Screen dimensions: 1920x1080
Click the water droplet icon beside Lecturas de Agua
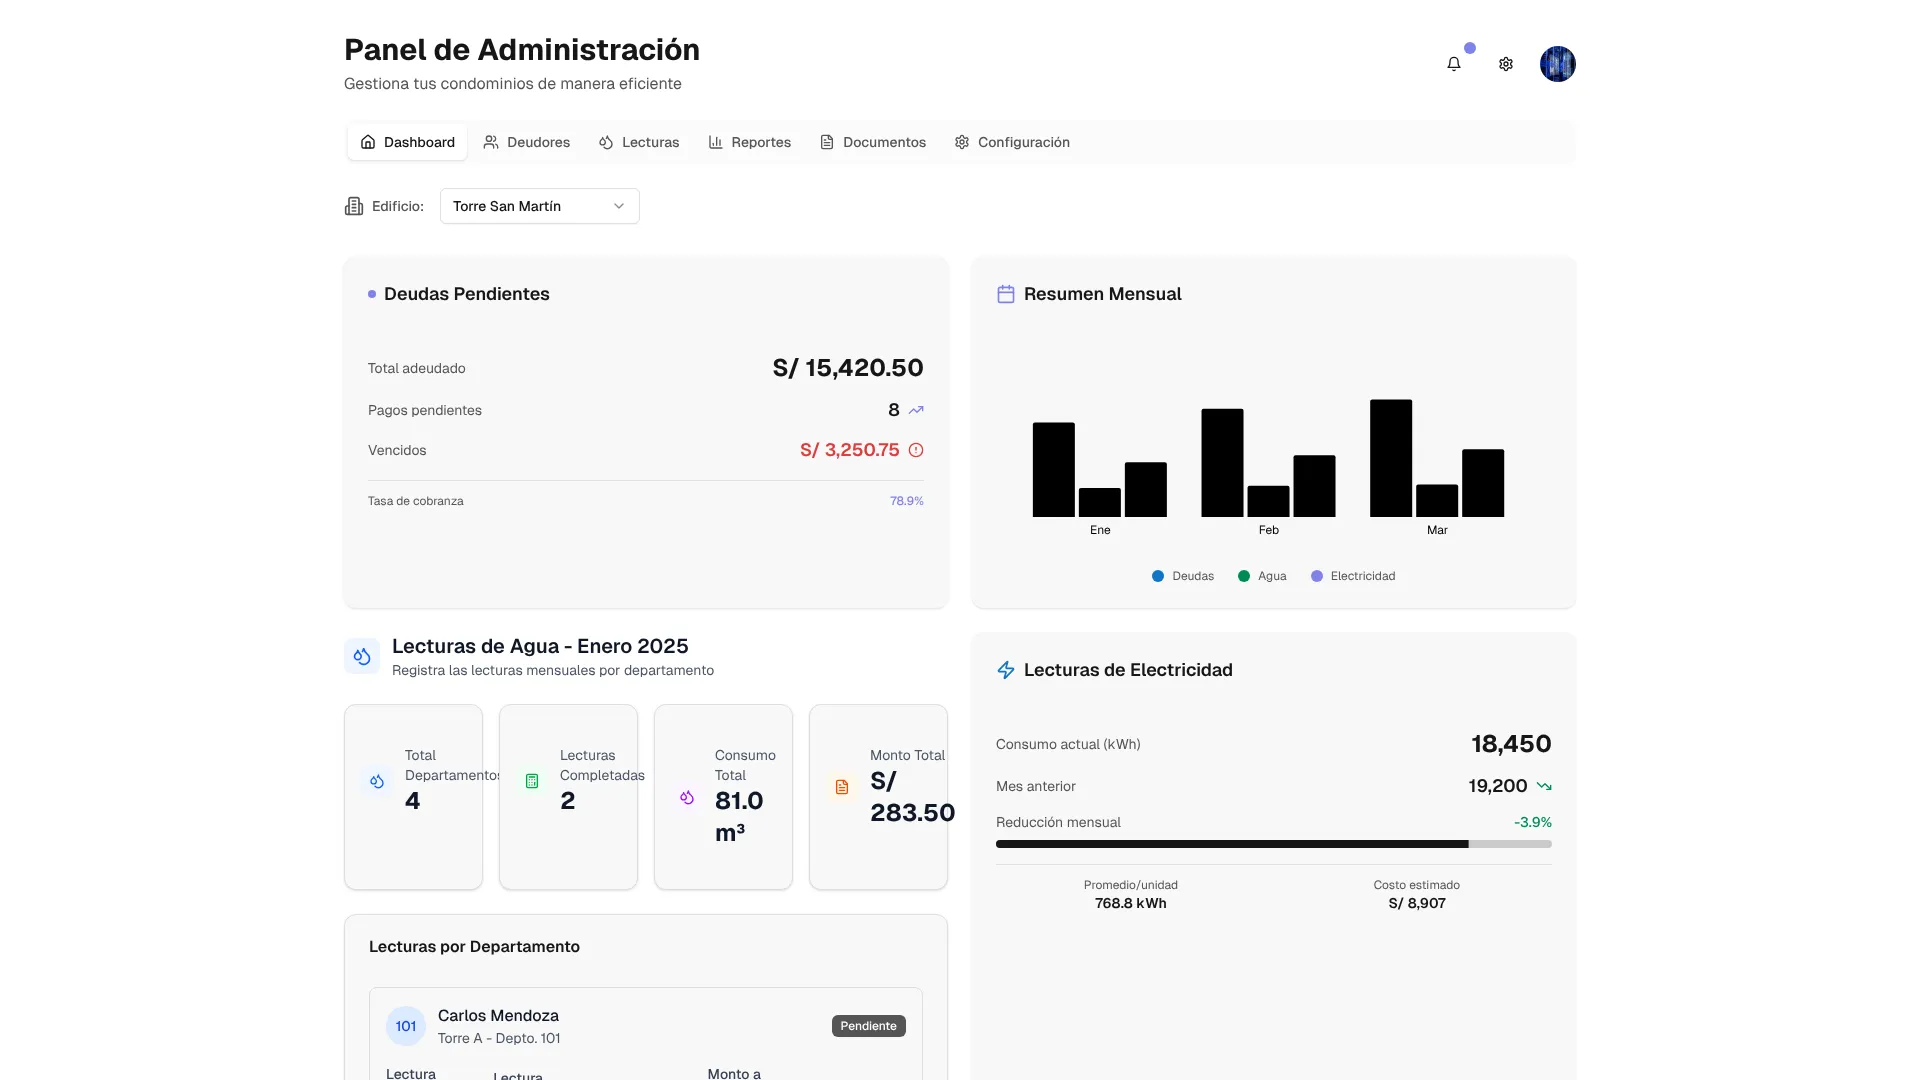(x=362, y=657)
